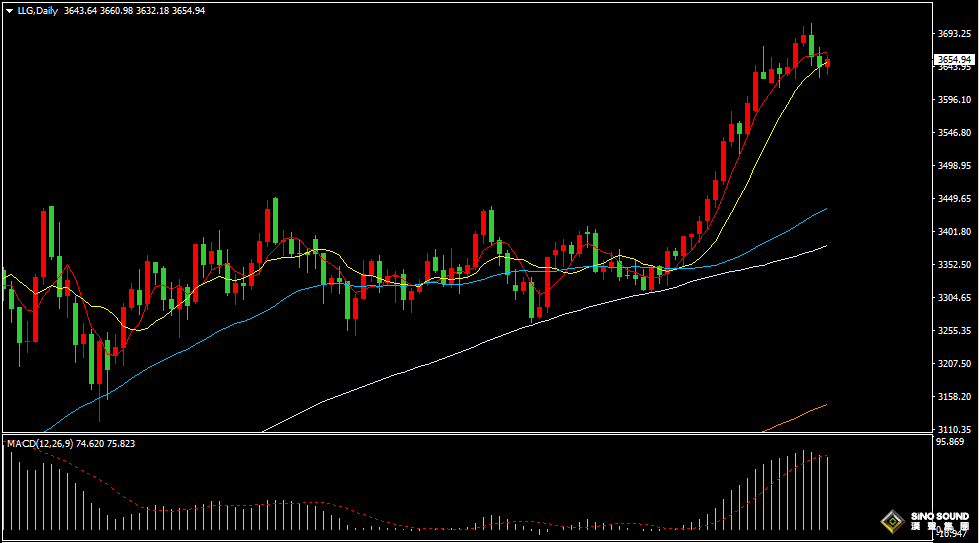Click the LLG,Daily chart title
Image resolution: width=979 pixels, height=543 pixels.
pyautogui.click(x=37, y=11)
